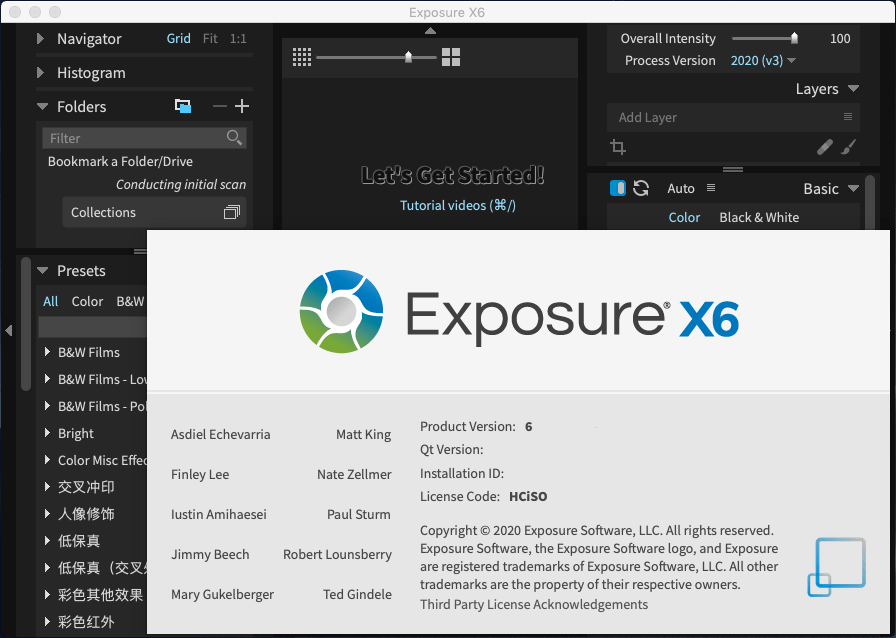This screenshot has height=638, width=896.
Task: Collapse the top panel arrow
Action: pos(431,31)
